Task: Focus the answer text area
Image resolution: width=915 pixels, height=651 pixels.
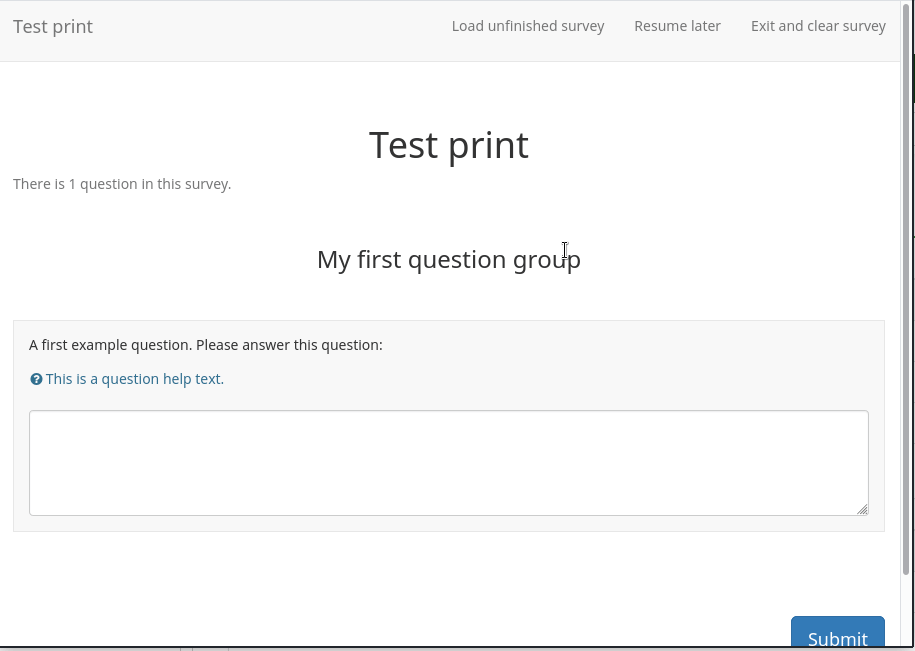Action: [x=448, y=462]
